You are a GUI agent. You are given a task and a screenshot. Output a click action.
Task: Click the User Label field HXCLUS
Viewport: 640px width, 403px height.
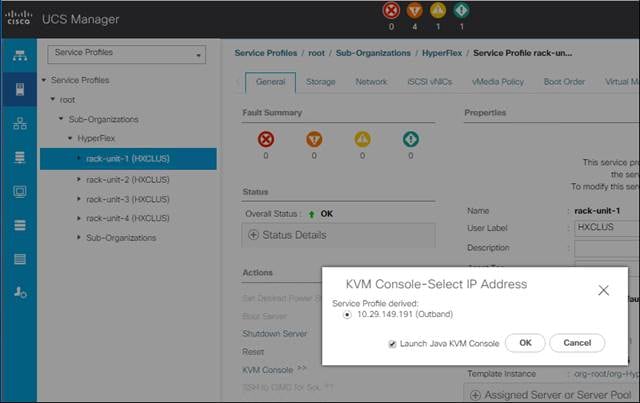pyautogui.click(x=607, y=228)
